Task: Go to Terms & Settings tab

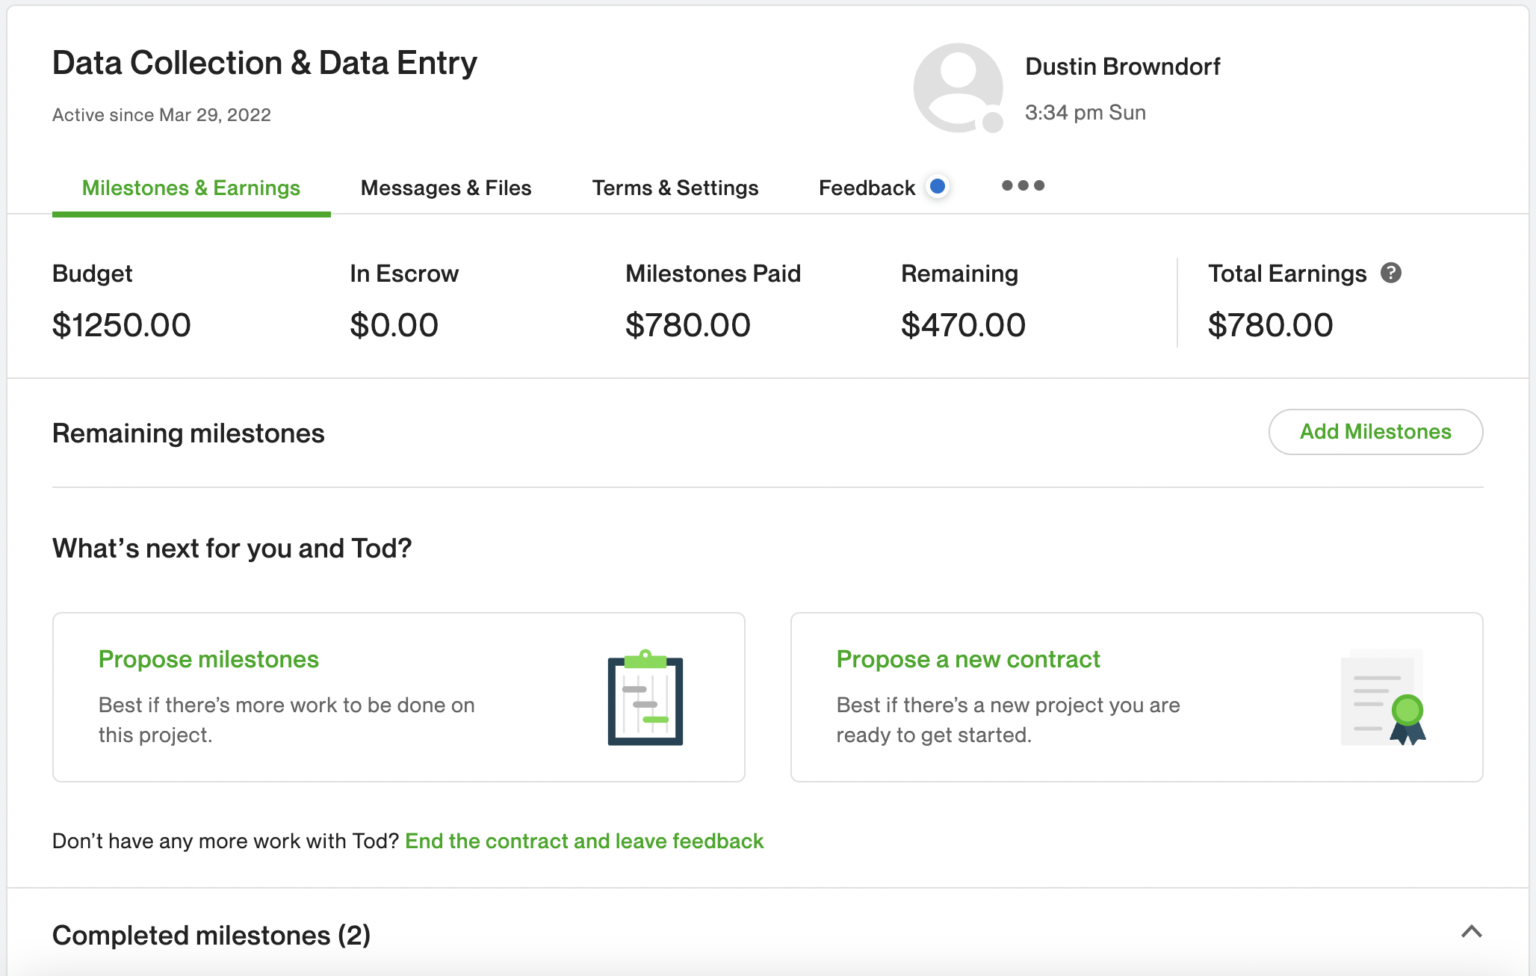Action: point(675,188)
